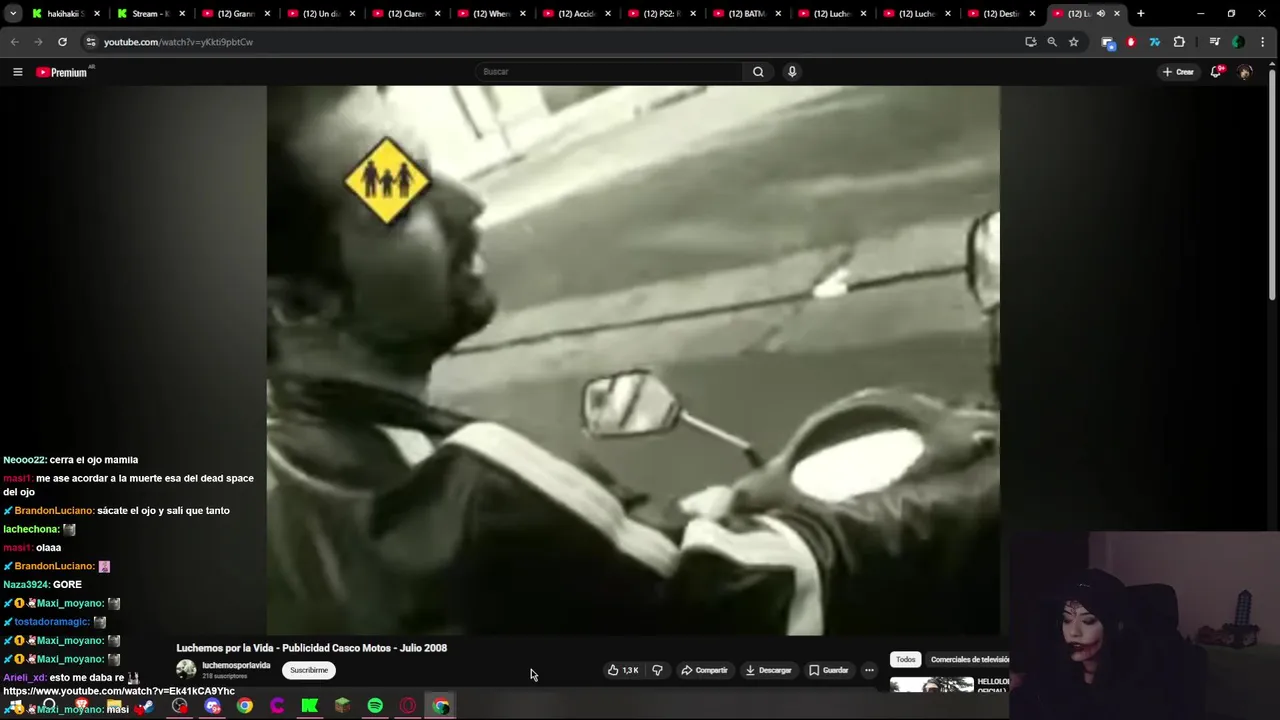Open the tab search dropdown arrow
1280x720 pixels.
(13, 14)
